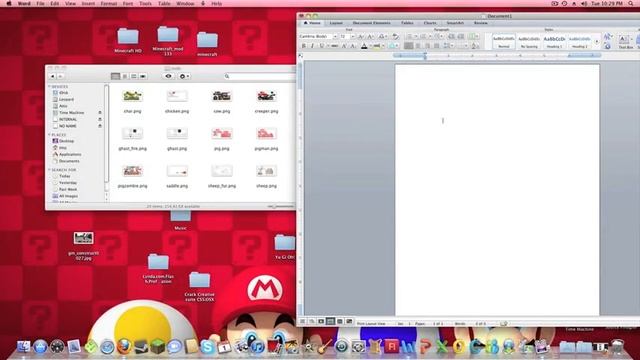Collapse the Devices section in Finder sidebar
The width and height of the screenshot is (640, 360).
point(49,87)
